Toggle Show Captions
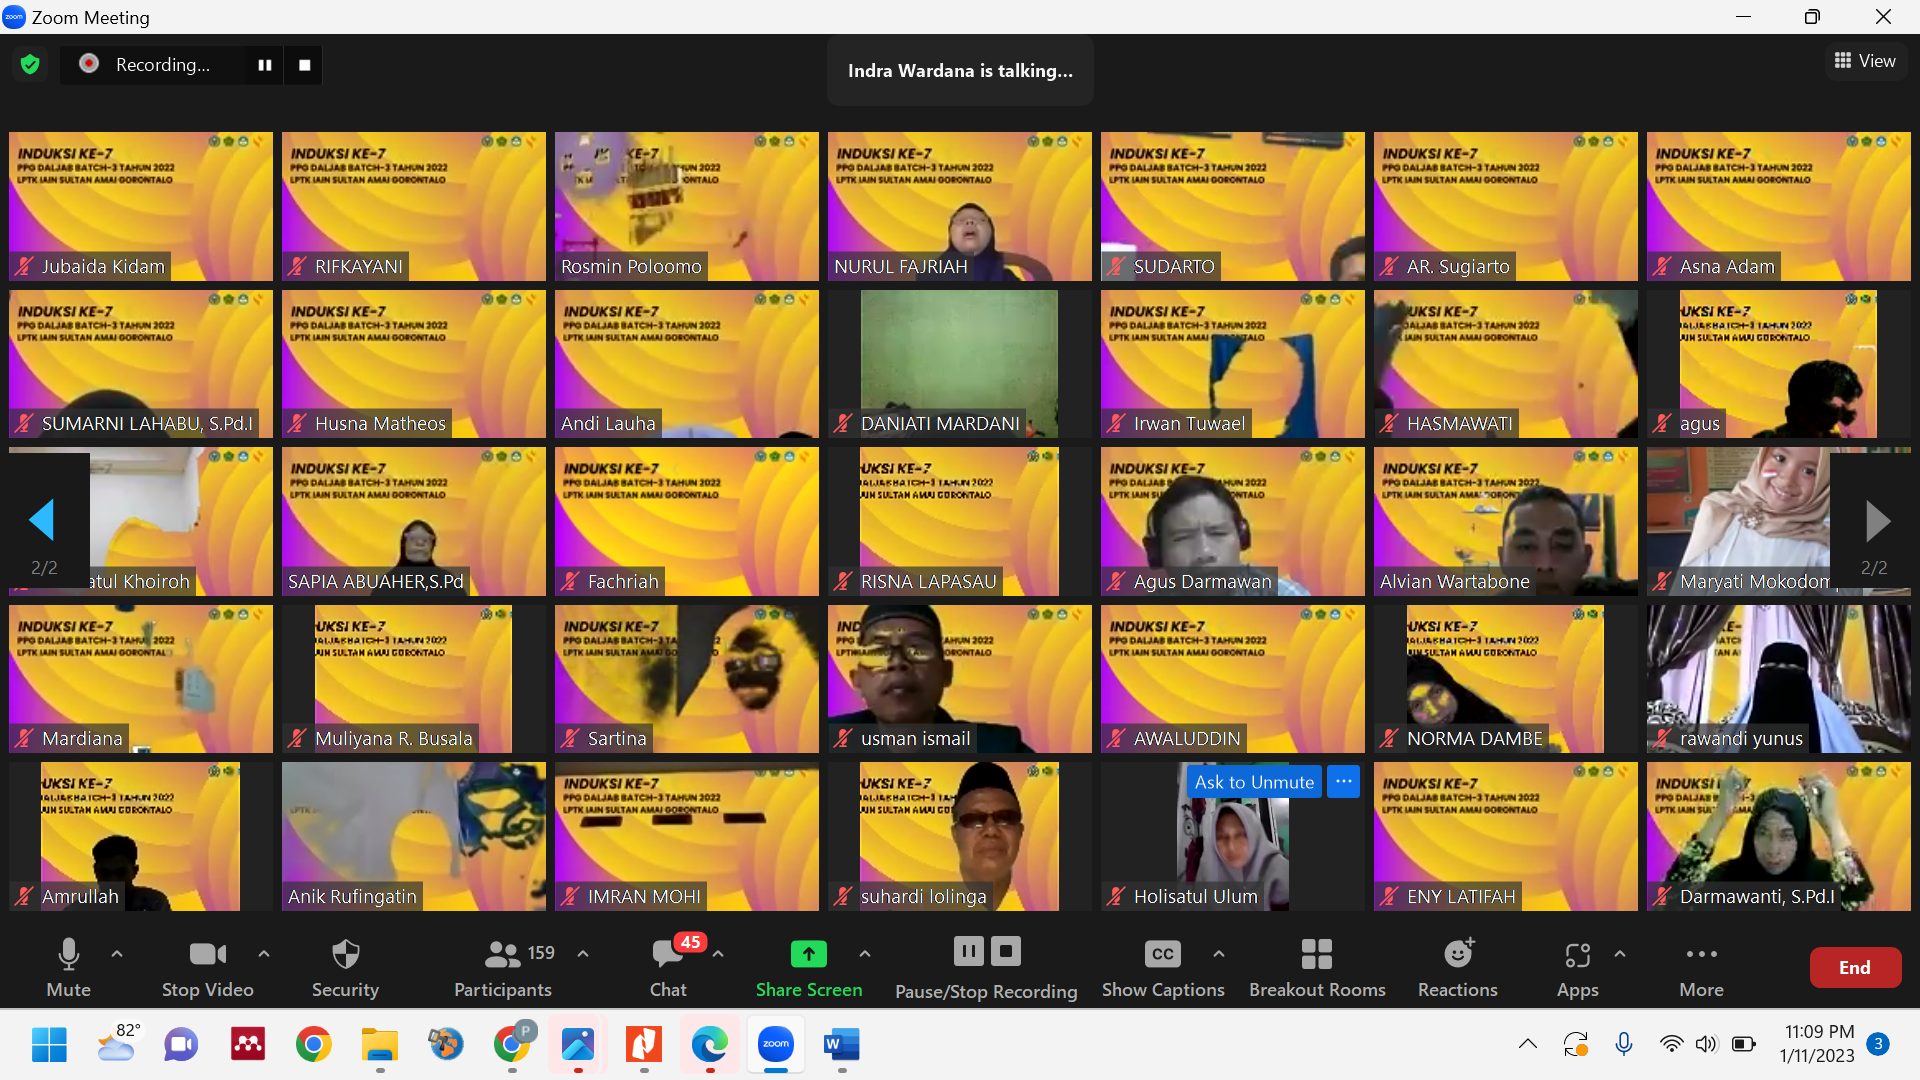Viewport: 1920px width, 1080px height. coord(1162,966)
